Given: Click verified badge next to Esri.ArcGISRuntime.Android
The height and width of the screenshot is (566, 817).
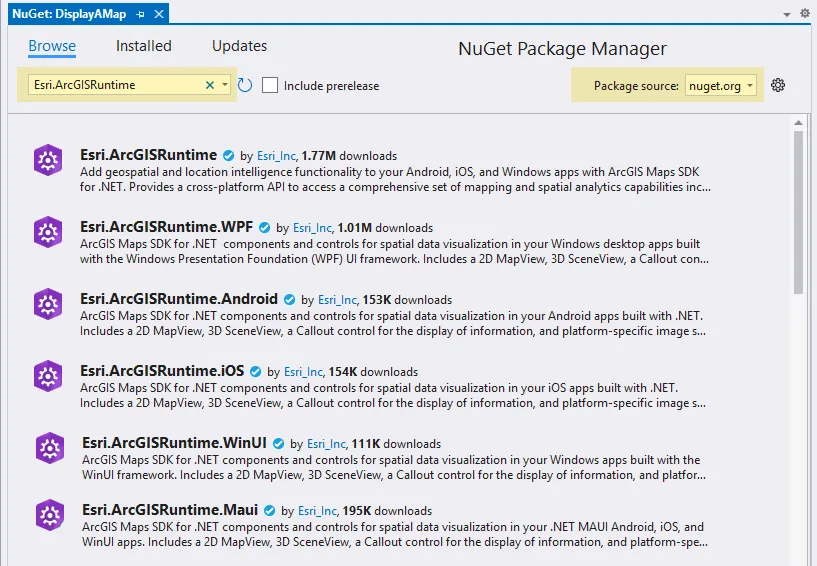Looking at the screenshot, I should tap(289, 300).
